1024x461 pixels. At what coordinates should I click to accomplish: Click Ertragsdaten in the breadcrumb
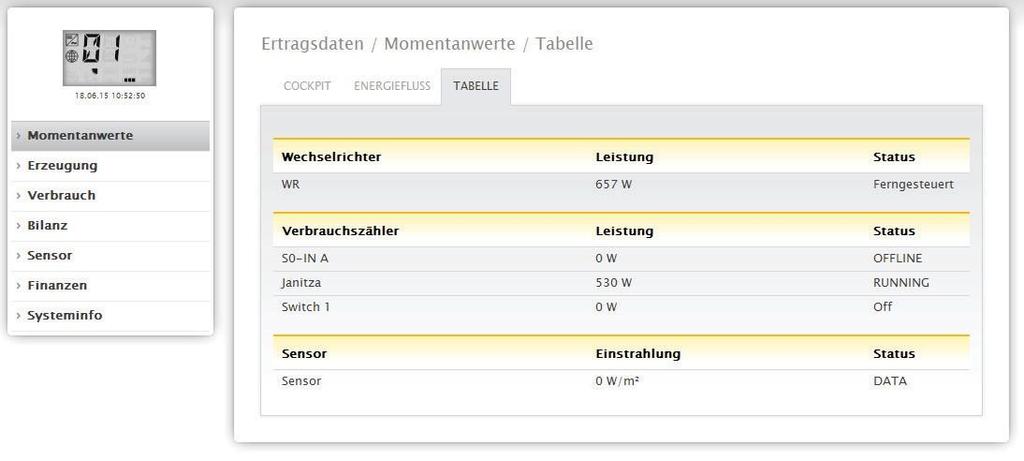pos(312,44)
